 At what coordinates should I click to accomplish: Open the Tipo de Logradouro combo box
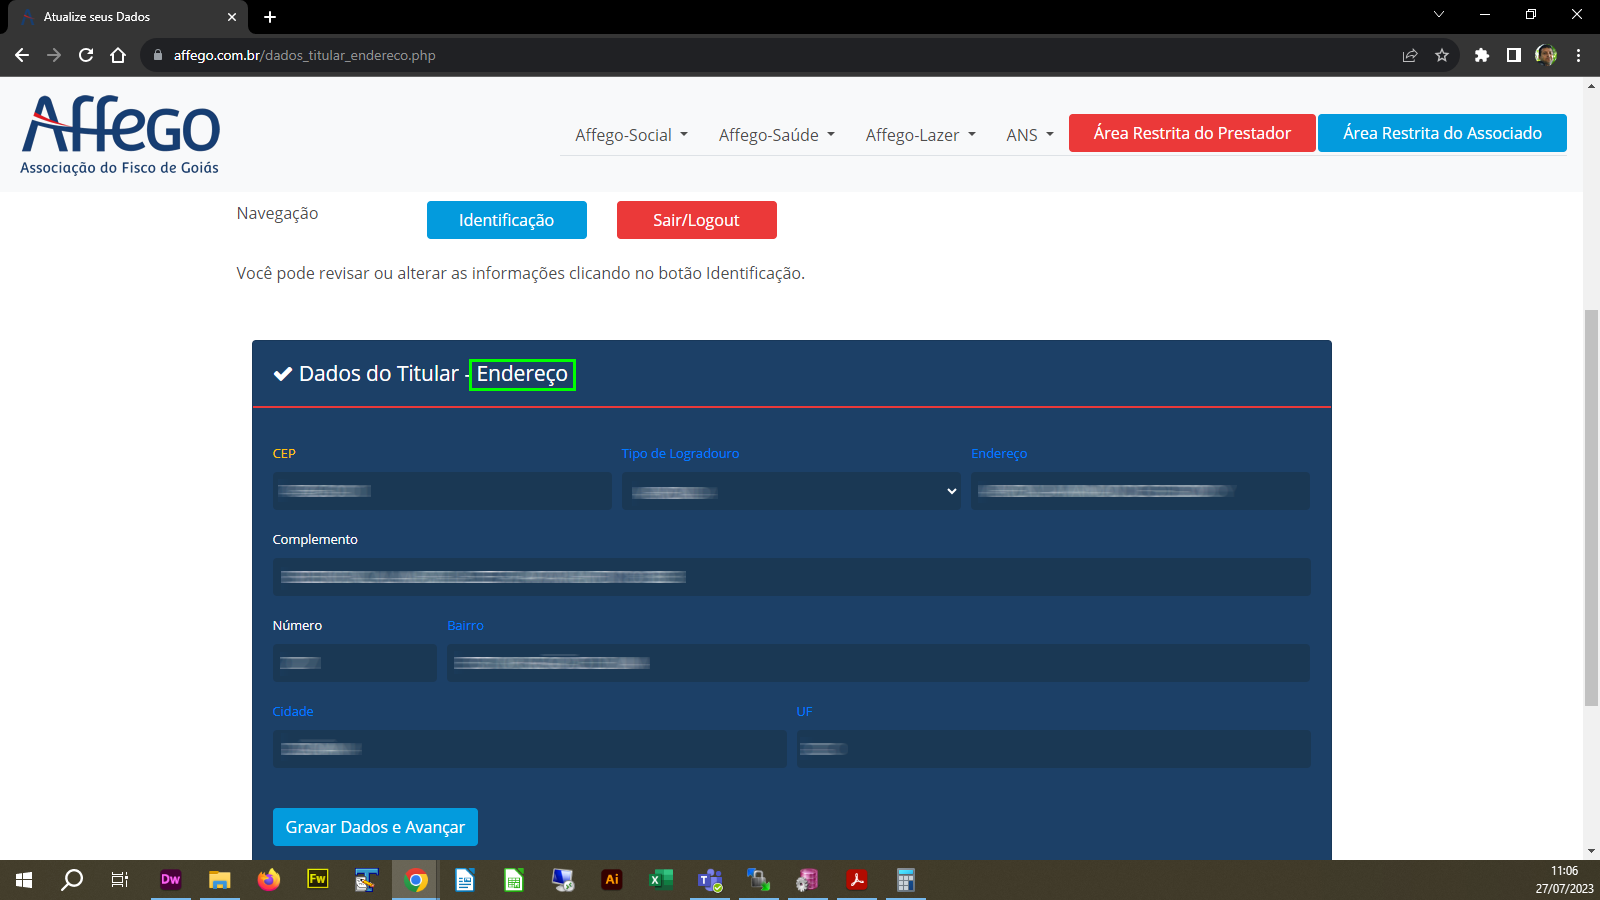coord(791,491)
